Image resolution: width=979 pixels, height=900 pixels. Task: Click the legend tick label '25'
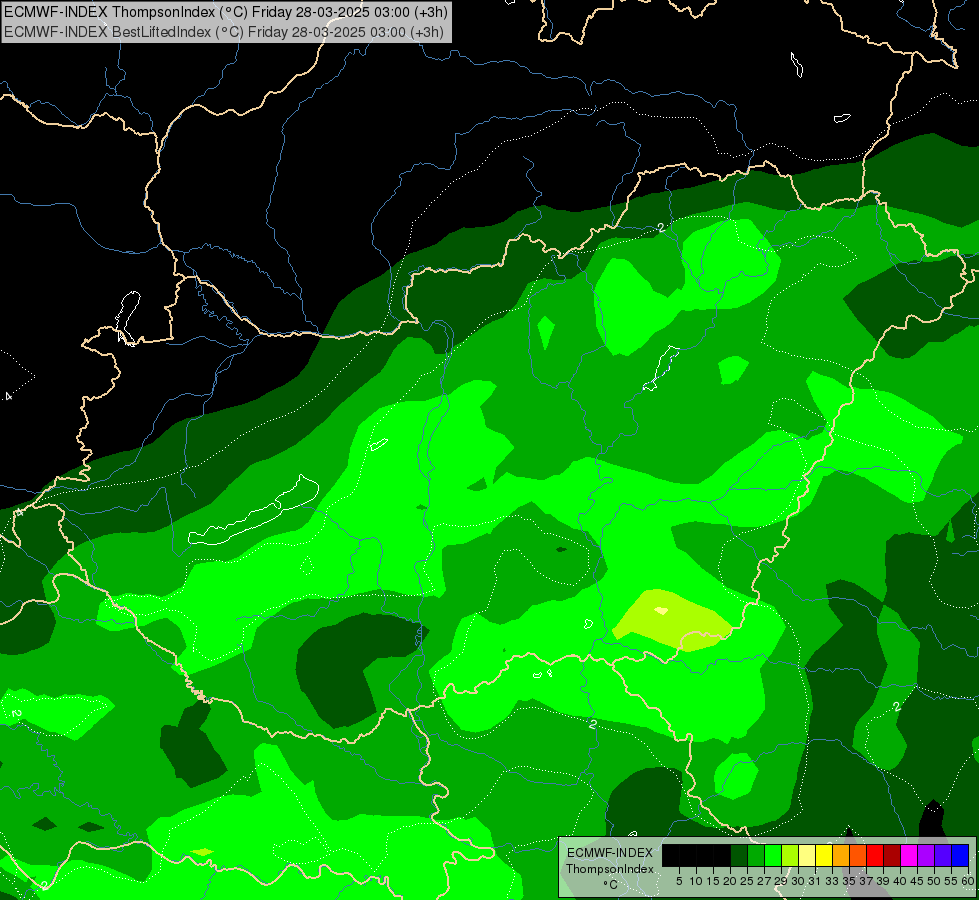[x=747, y=881]
